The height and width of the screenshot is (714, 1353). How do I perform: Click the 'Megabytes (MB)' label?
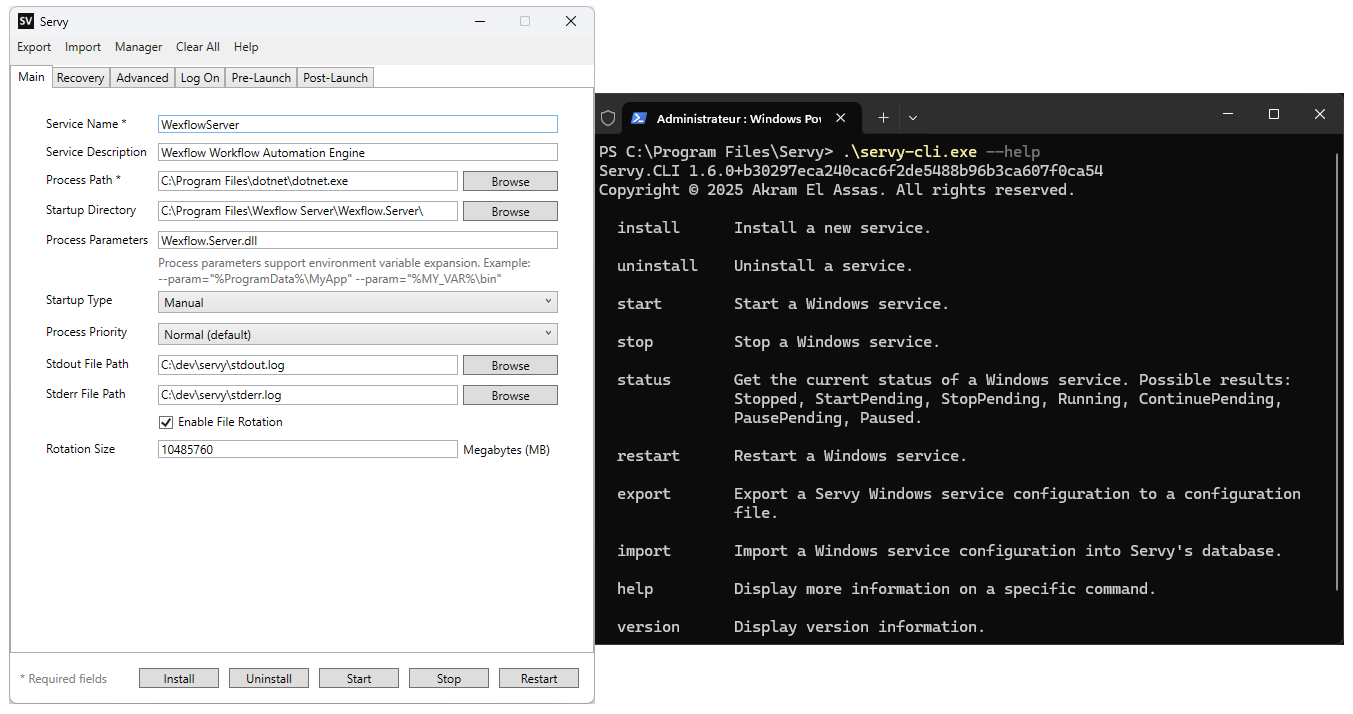point(506,450)
